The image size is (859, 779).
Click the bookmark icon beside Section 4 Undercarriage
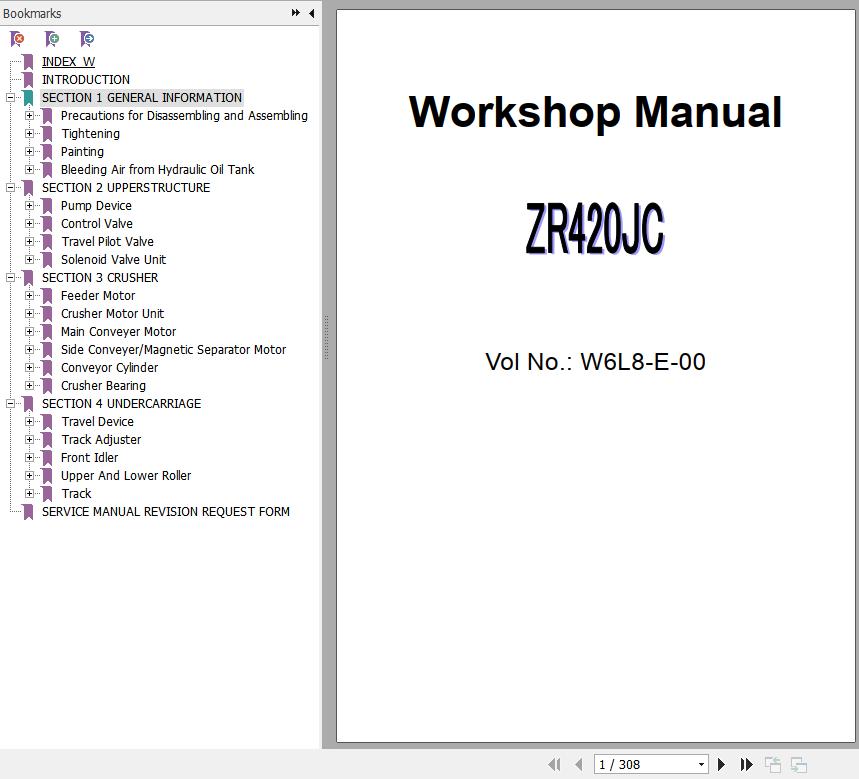click(28, 404)
